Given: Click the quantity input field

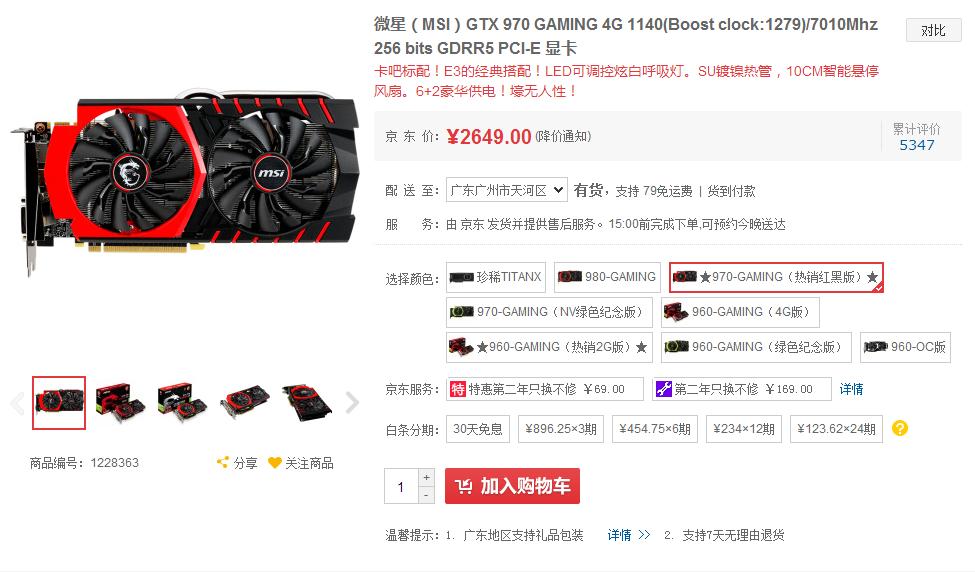Looking at the screenshot, I should point(401,486).
